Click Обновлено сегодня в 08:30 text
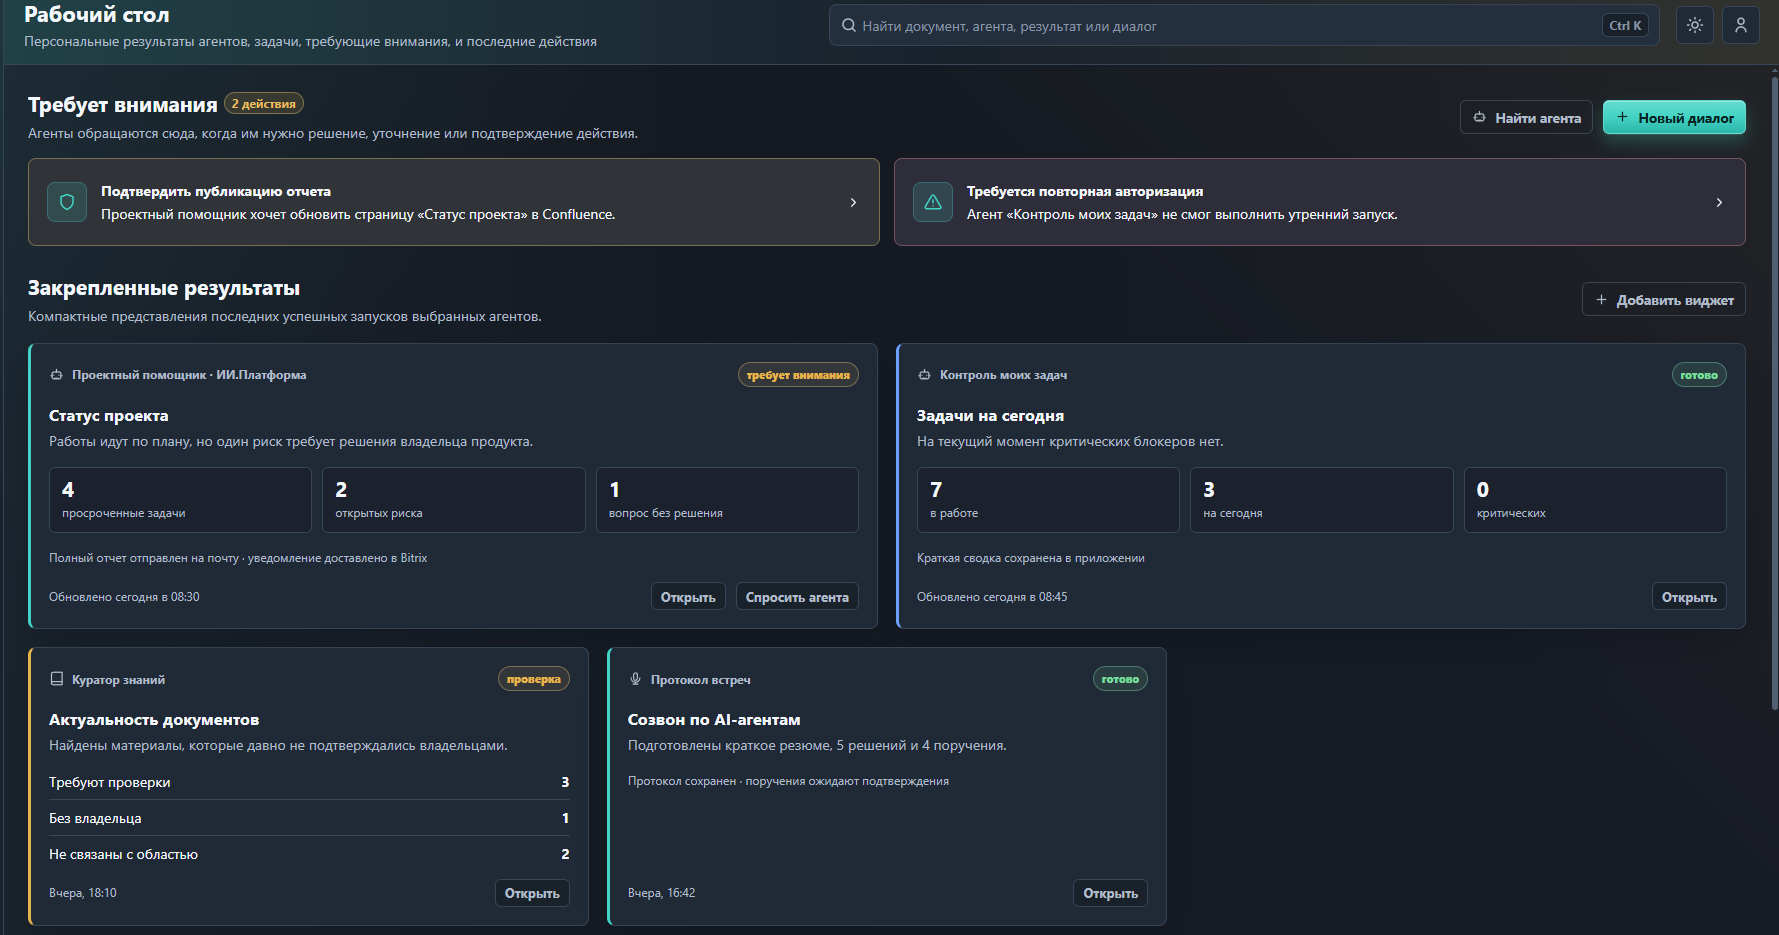1779x935 pixels. (124, 597)
